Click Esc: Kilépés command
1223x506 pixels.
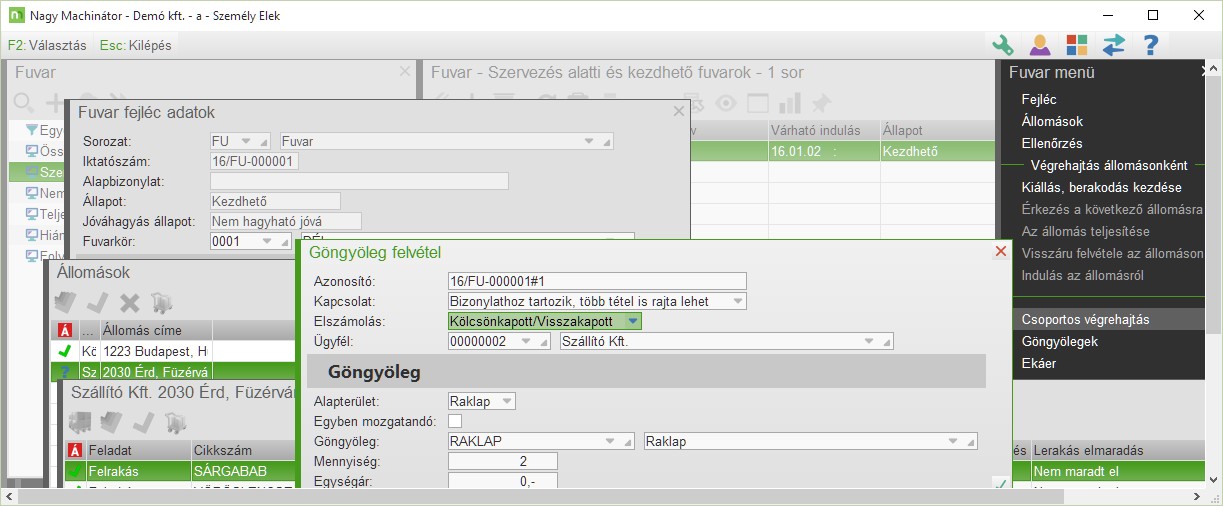(x=135, y=45)
